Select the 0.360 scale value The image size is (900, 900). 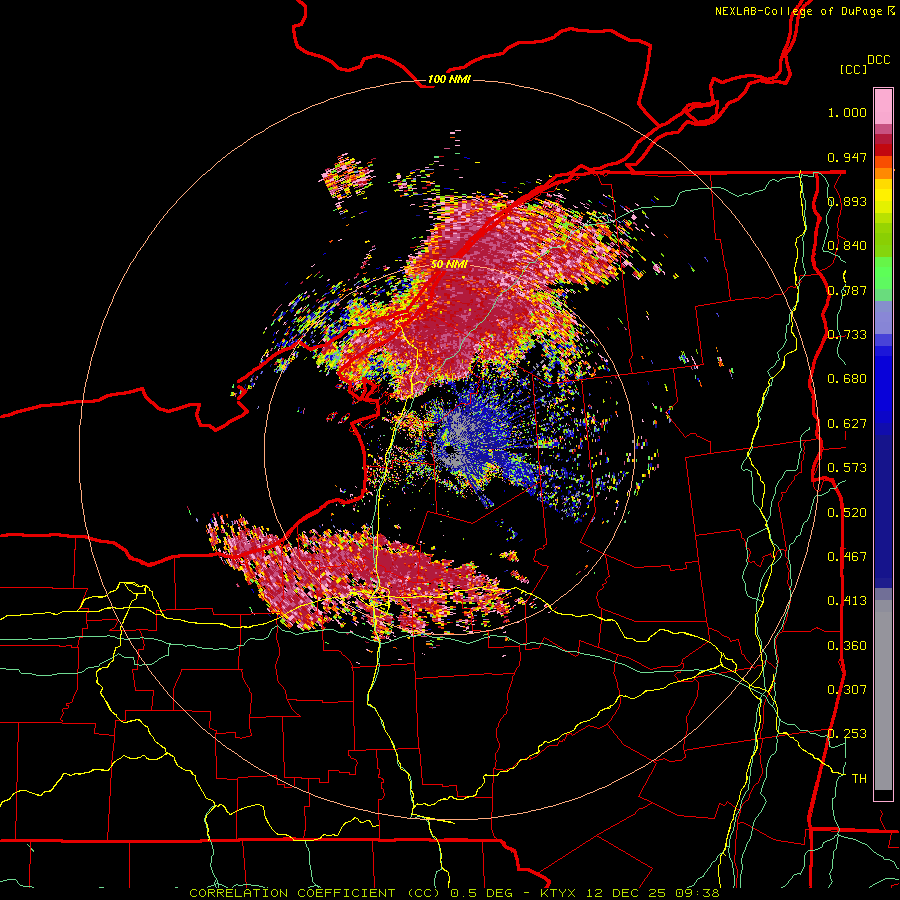(x=847, y=646)
